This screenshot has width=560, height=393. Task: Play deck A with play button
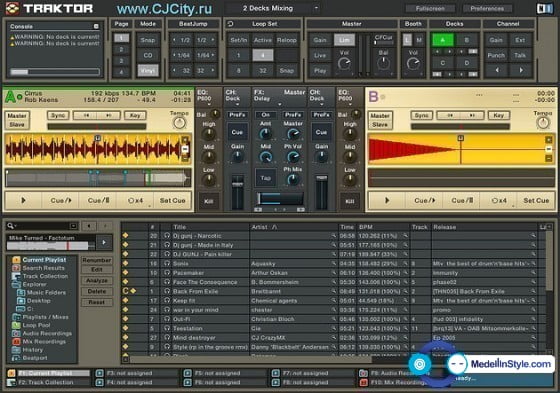(23, 200)
